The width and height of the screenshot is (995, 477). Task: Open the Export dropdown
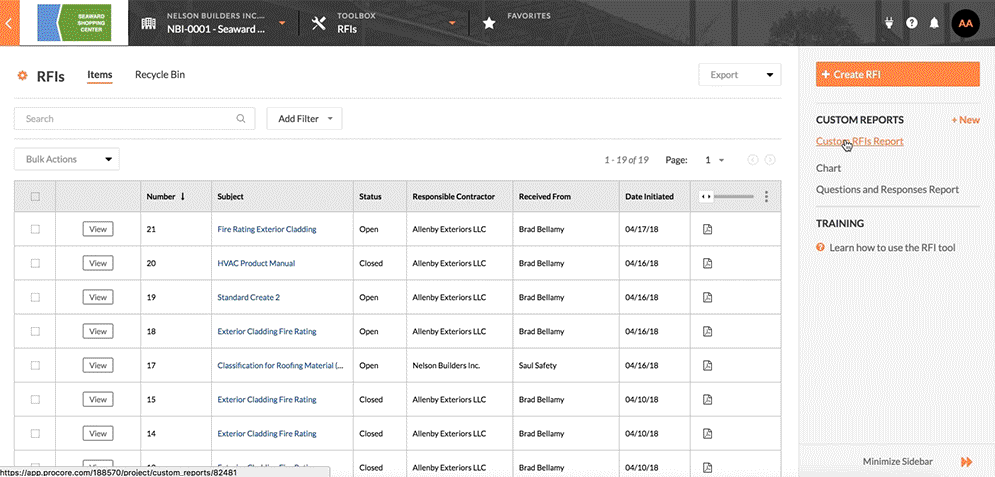point(739,75)
